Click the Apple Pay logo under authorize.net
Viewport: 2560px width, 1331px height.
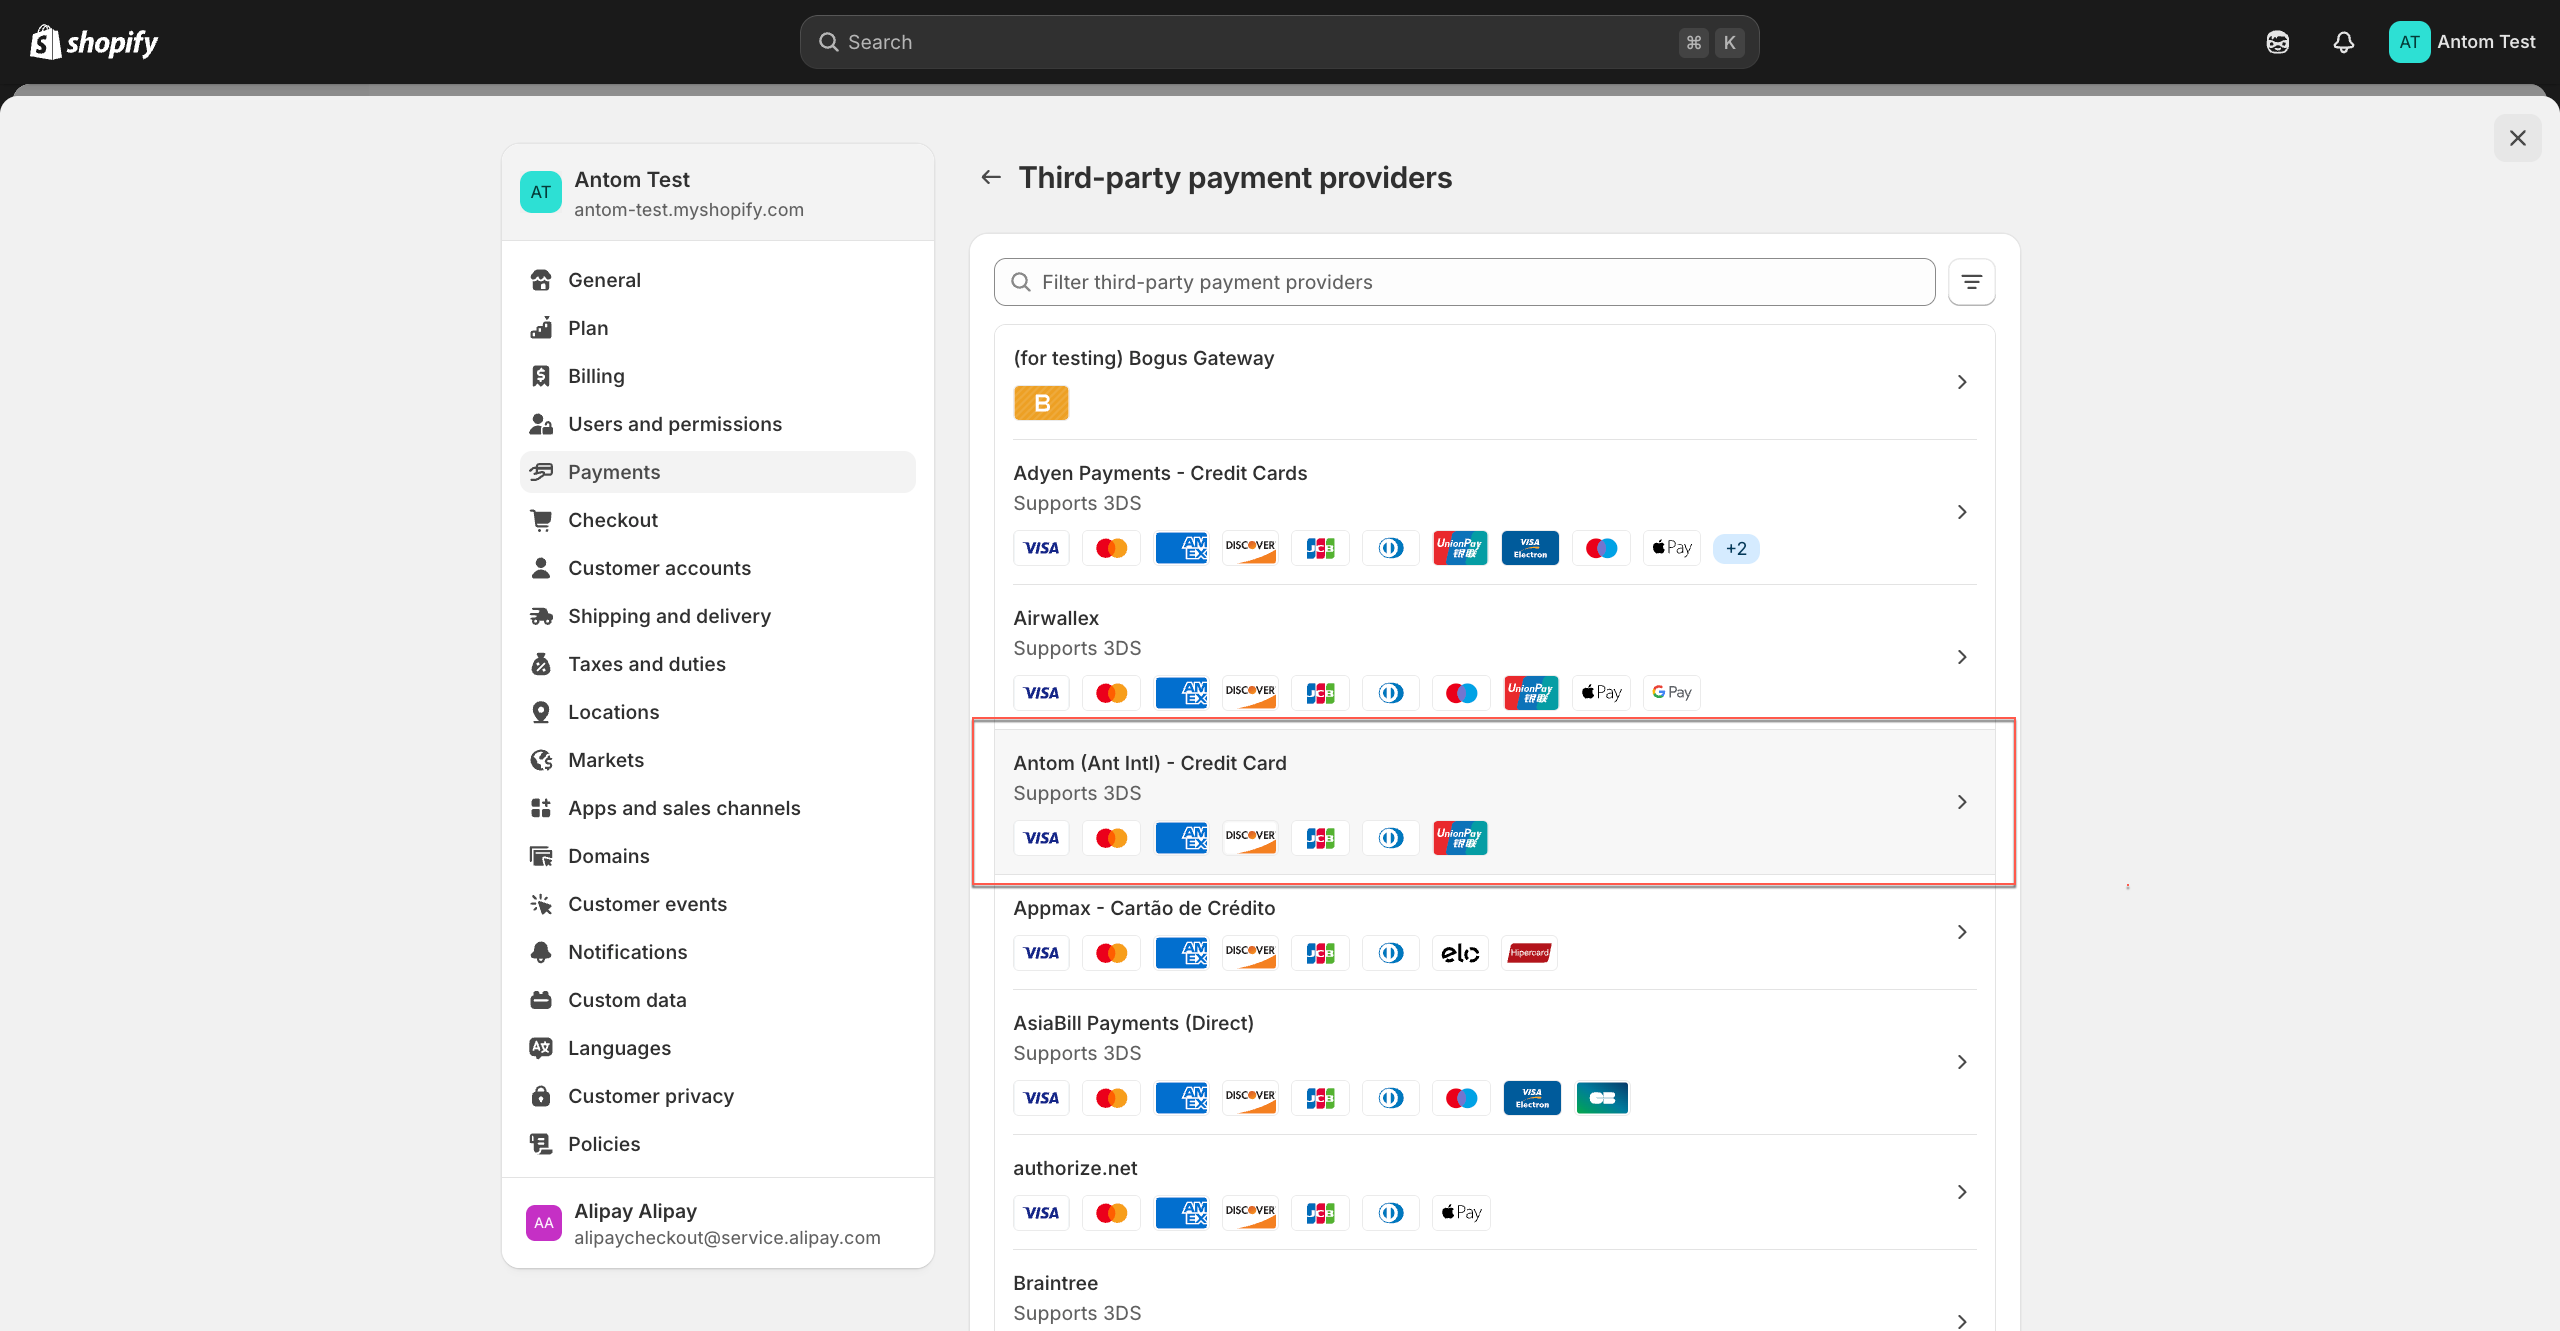(1461, 1213)
